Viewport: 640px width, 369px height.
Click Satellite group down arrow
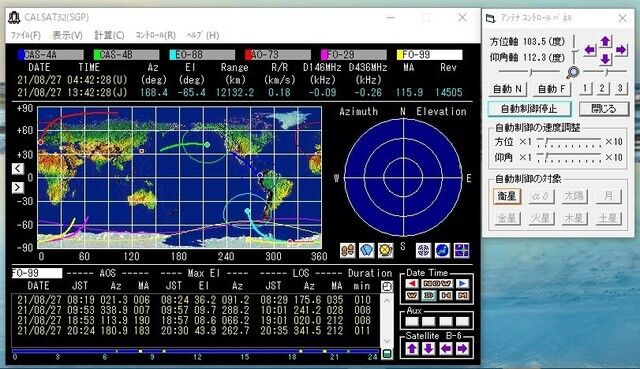click(x=429, y=349)
